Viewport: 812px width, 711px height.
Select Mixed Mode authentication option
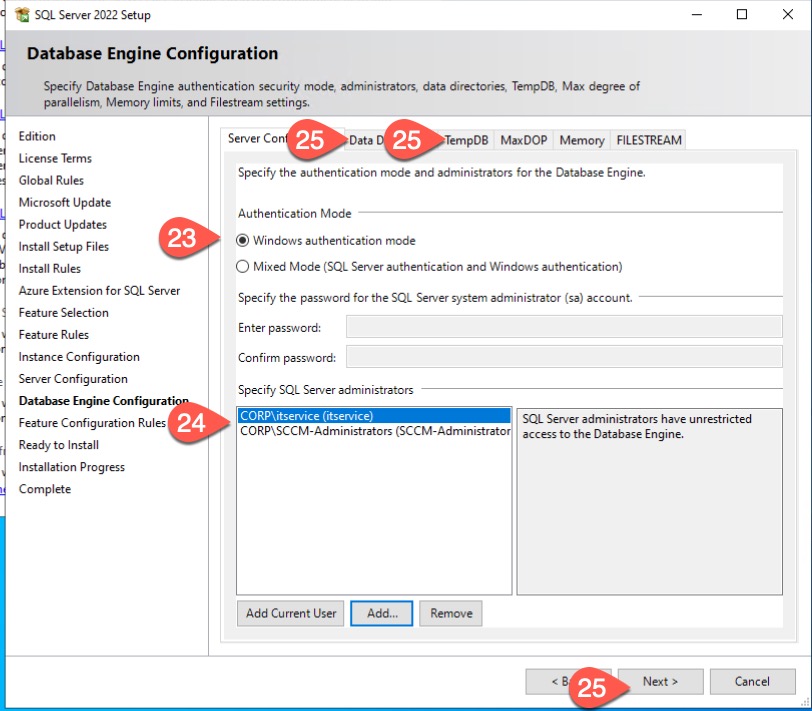pyautogui.click(x=243, y=267)
